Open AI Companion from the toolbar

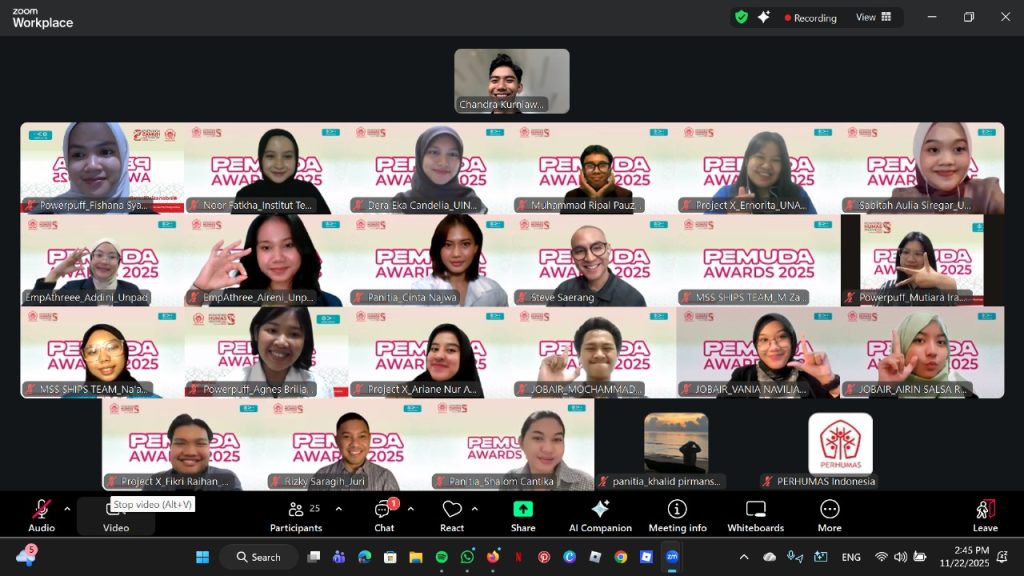600,514
